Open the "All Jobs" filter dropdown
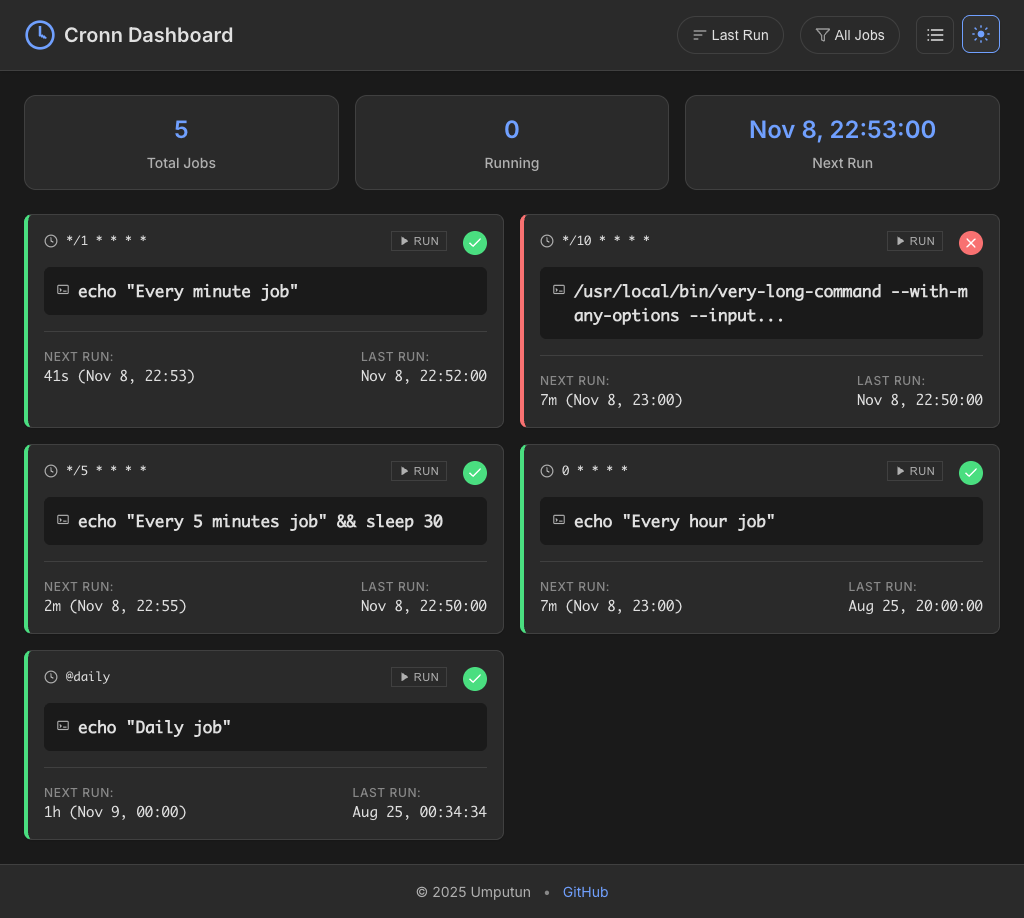 point(849,34)
